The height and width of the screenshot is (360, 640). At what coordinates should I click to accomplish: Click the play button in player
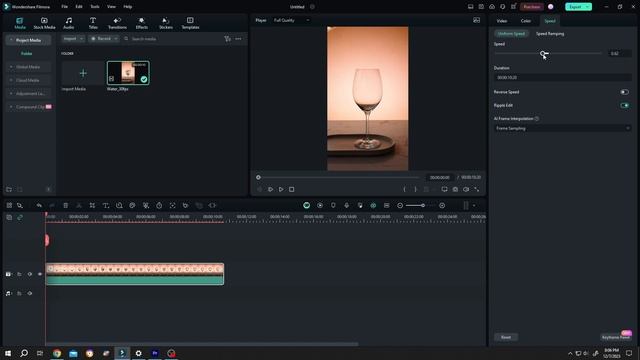coord(281,189)
